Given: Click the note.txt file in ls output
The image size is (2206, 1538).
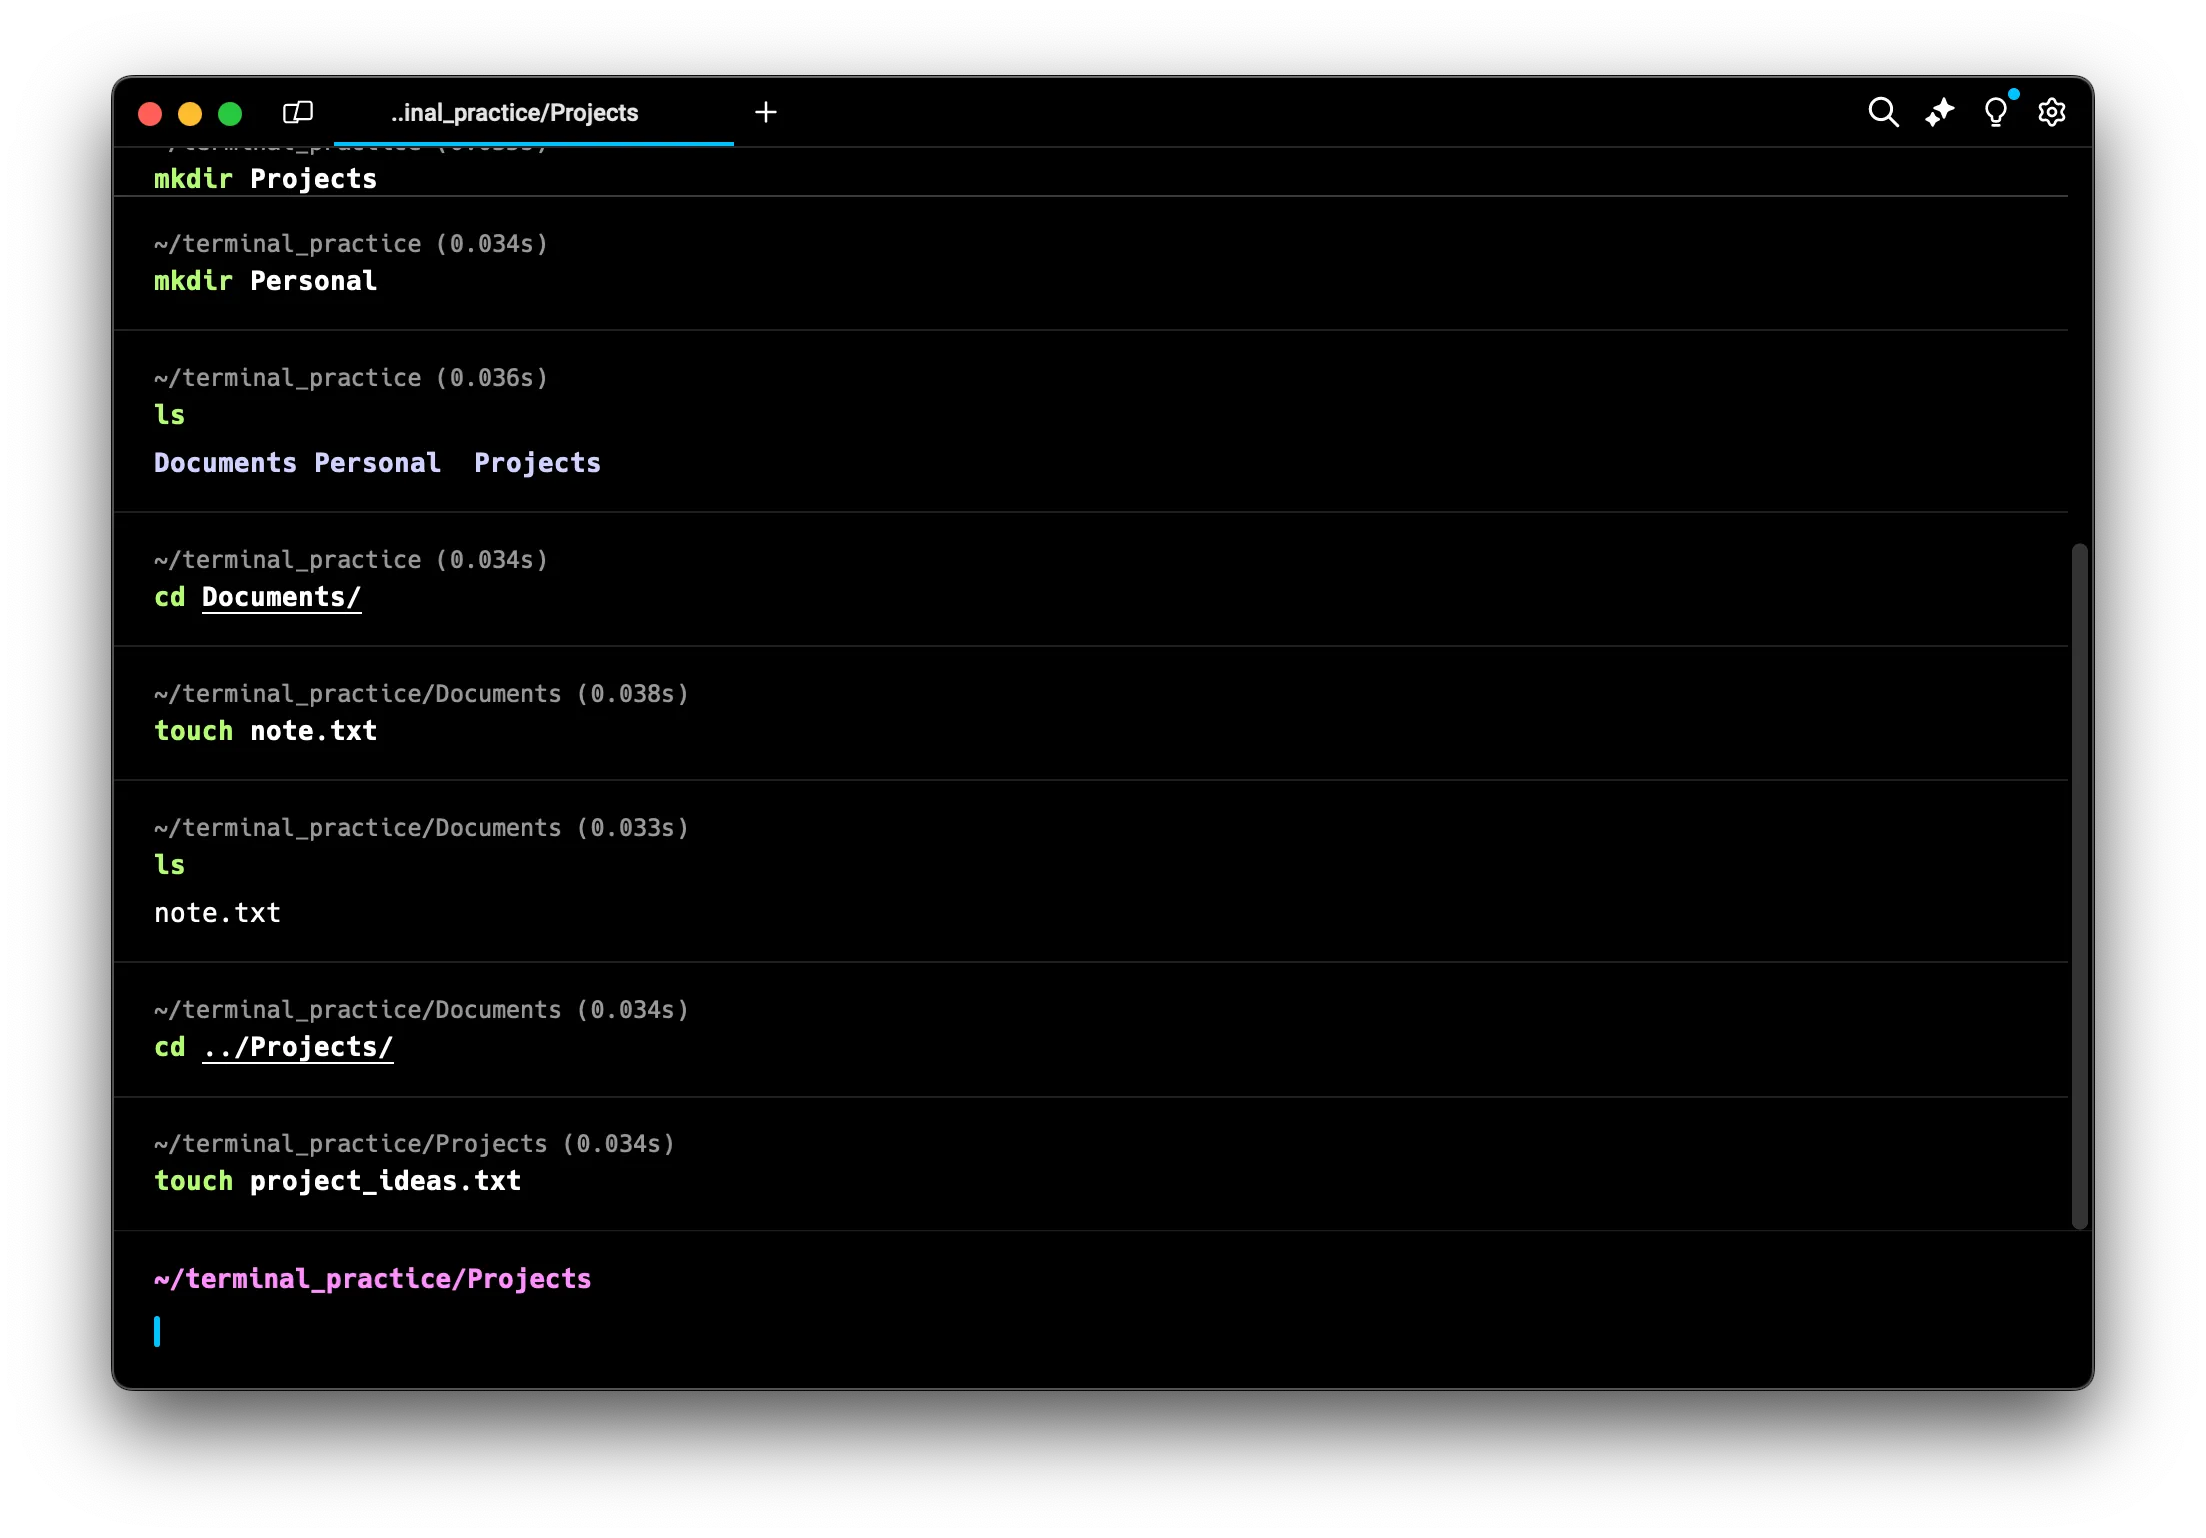Looking at the screenshot, I should pos(217,913).
